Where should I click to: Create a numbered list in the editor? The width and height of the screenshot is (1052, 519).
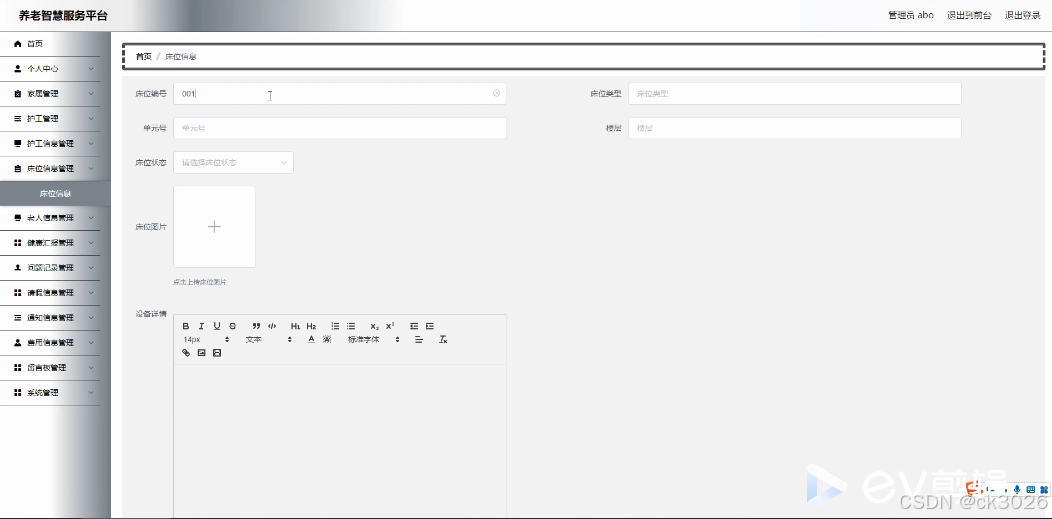click(335, 326)
